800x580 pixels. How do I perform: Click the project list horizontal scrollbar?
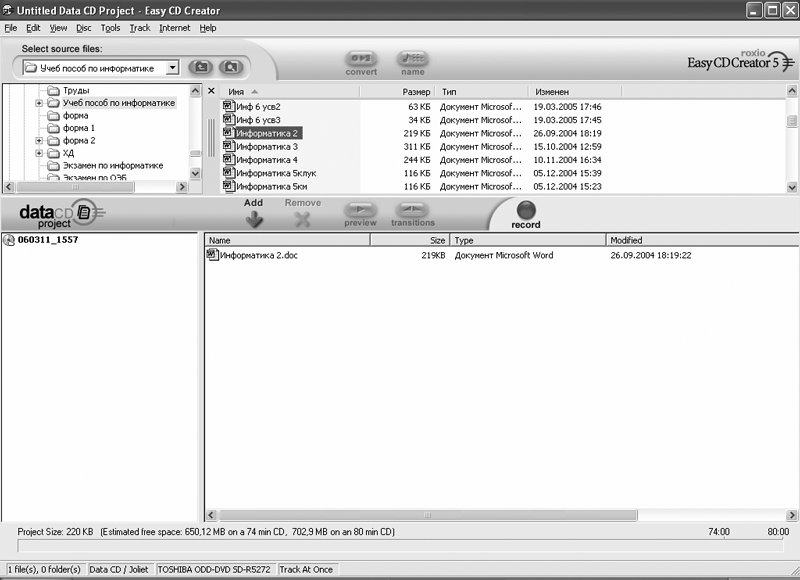click(428, 515)
